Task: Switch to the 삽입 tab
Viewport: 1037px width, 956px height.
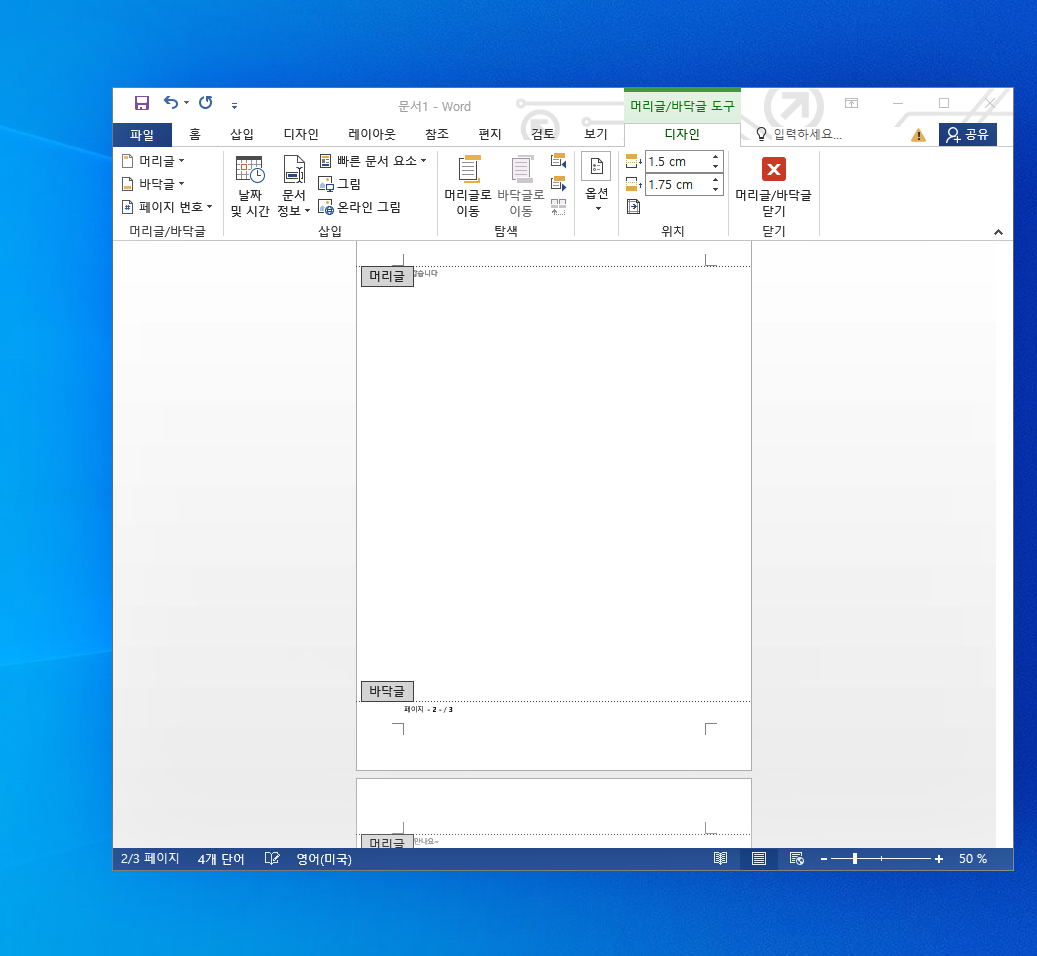Action: click(242, 134)
